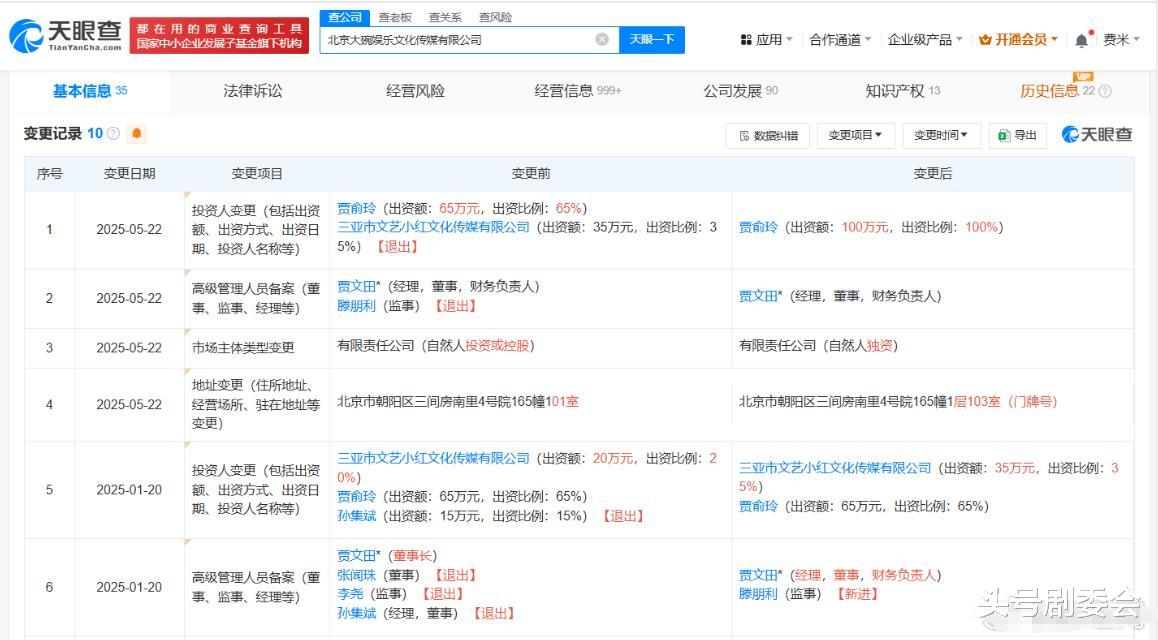Select the 经营信息 tab
The image size is (1158, 640).
[578, 92]
